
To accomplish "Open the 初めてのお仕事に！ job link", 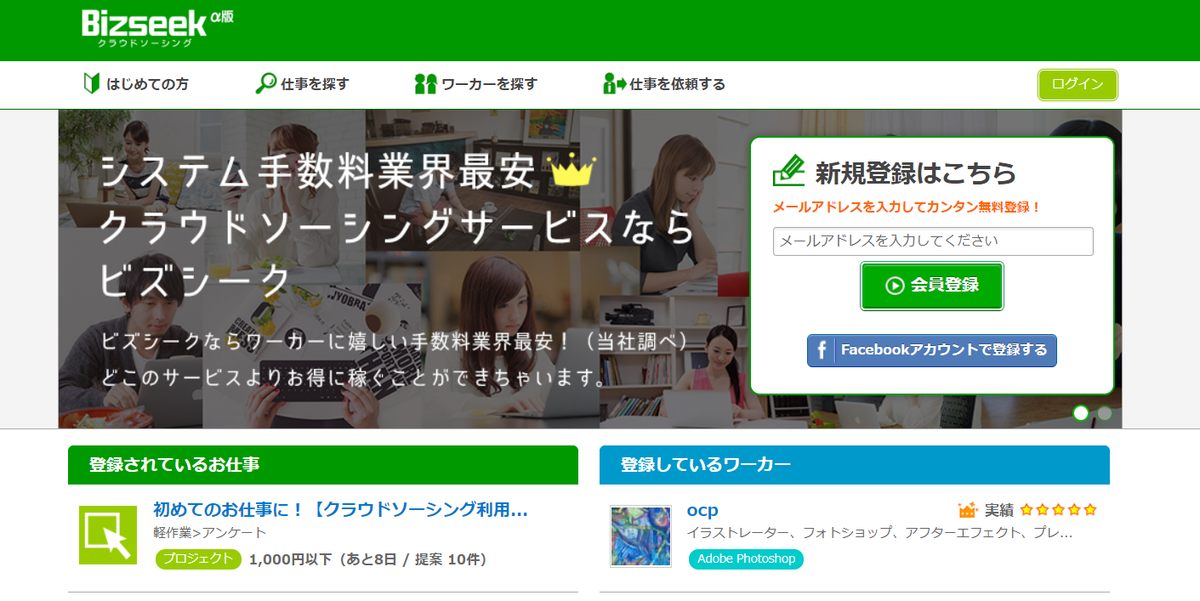I will [340, 510].
